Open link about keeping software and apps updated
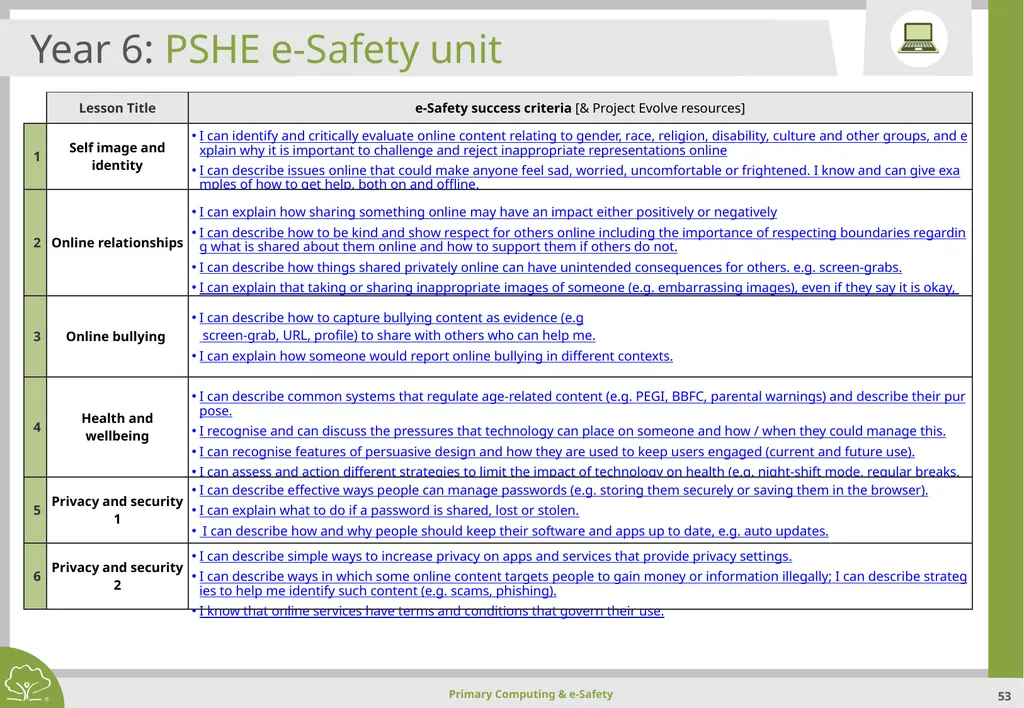This screenshot has height=708, width=1024. (x=515, y=531)
